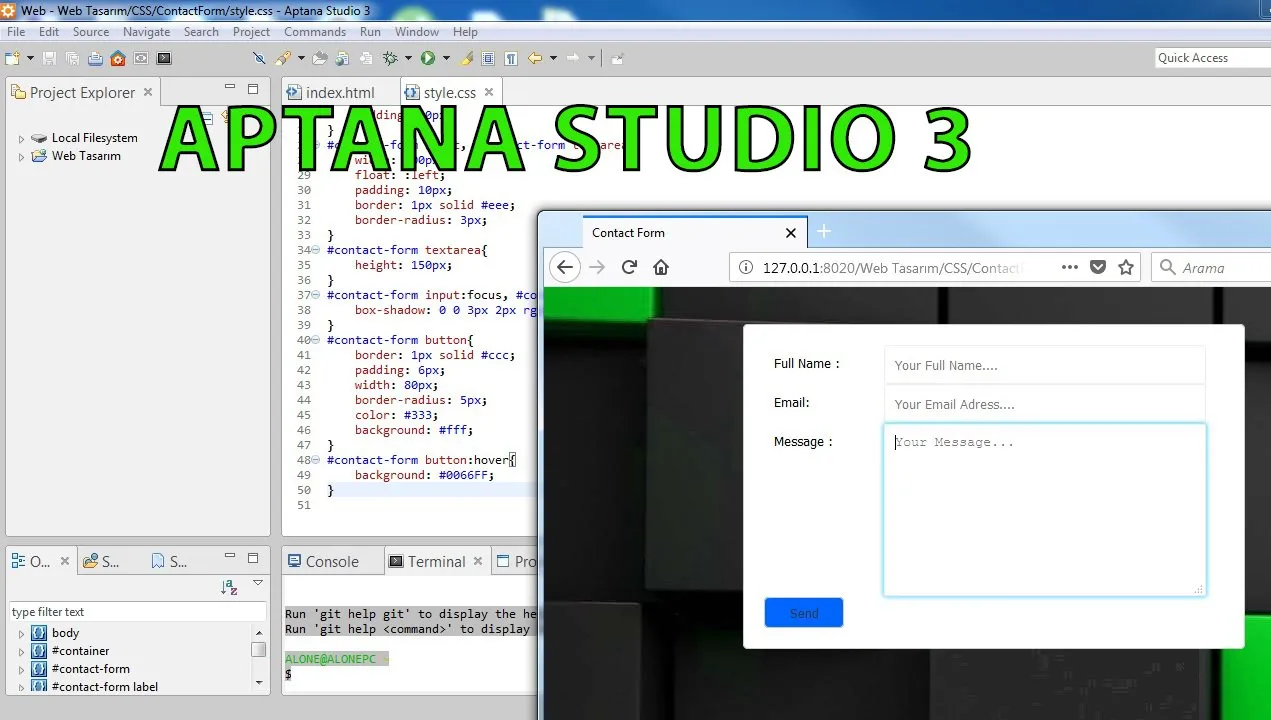
Task: Click the Print toolbar icon
Action: (95, 59)
